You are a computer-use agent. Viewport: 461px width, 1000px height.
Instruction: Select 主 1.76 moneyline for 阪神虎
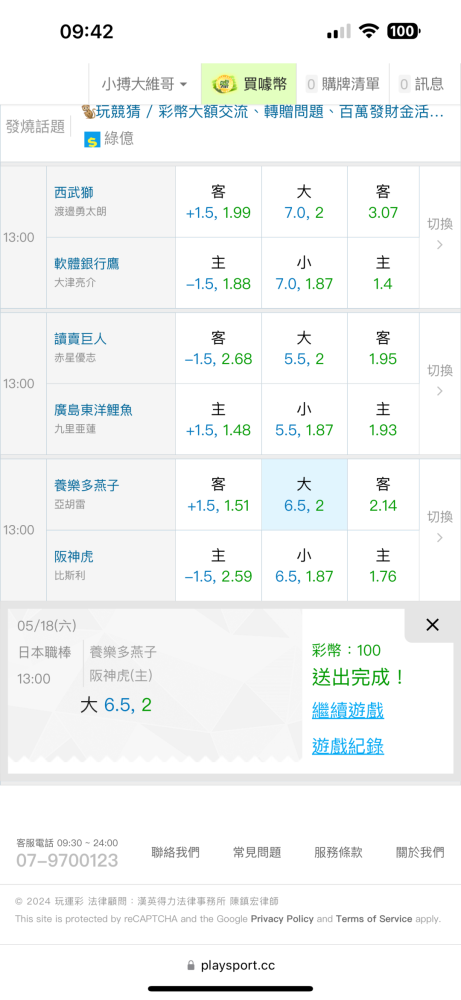(383, 566)
